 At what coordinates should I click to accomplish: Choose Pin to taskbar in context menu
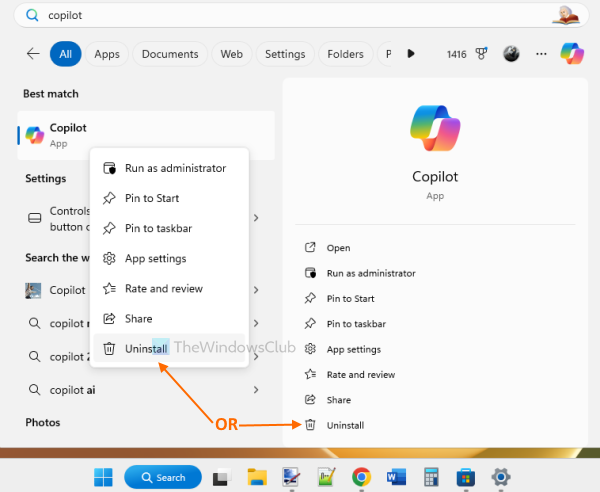point(169,228)
